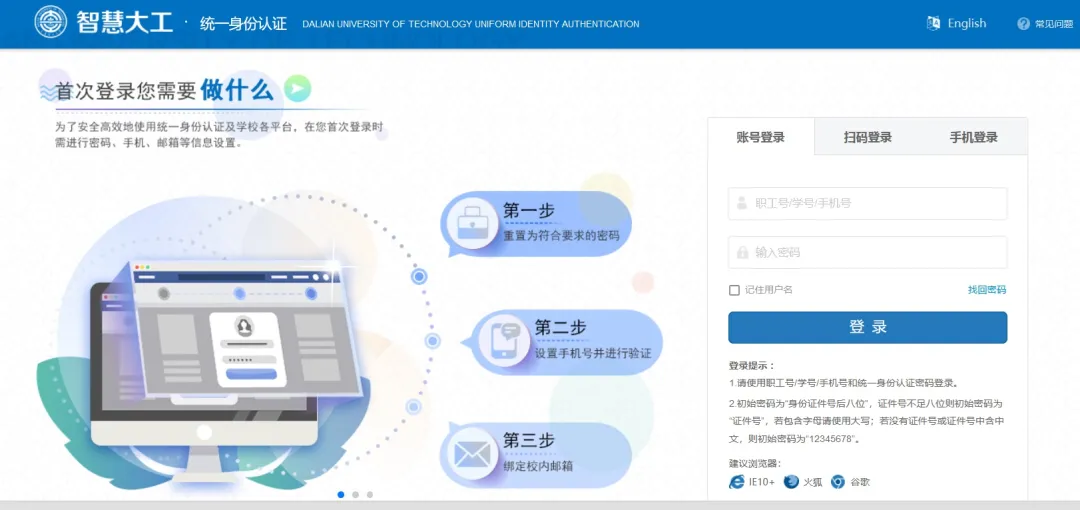Click the 第一步 briefcase step icon
This screenshot has width=1080, height=510.
tap(472, 224)
